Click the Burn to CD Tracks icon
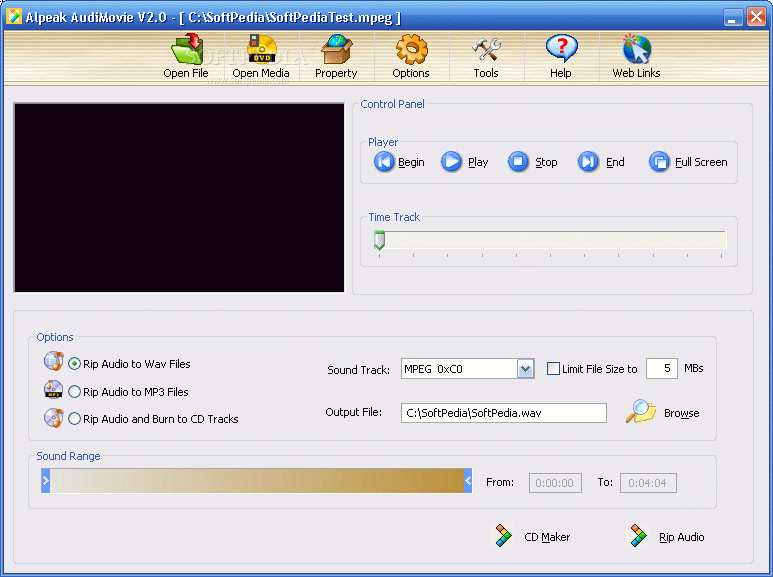 click(54, 418)
